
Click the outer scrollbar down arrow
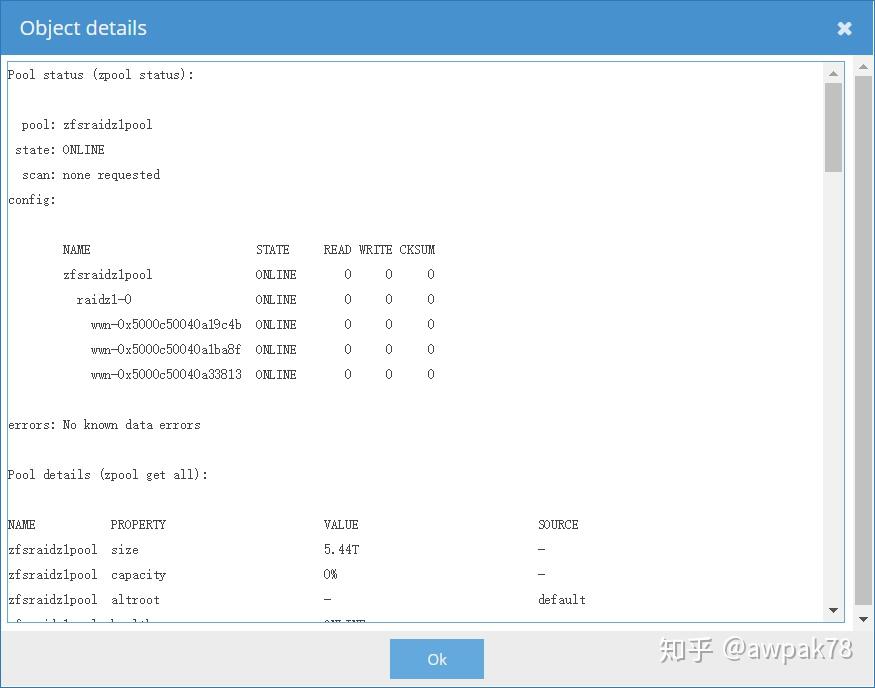point(865,619)
